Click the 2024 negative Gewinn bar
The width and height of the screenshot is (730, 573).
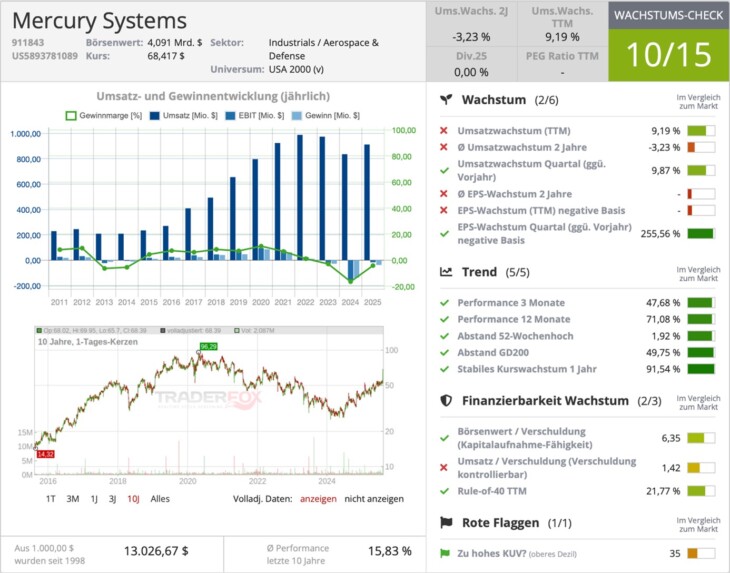(356, 270)
